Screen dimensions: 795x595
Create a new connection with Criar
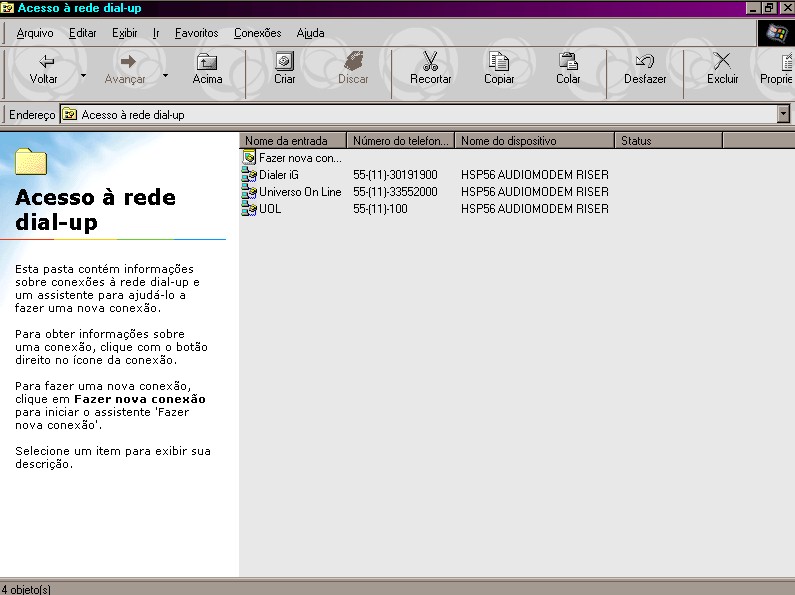[284, 70]
